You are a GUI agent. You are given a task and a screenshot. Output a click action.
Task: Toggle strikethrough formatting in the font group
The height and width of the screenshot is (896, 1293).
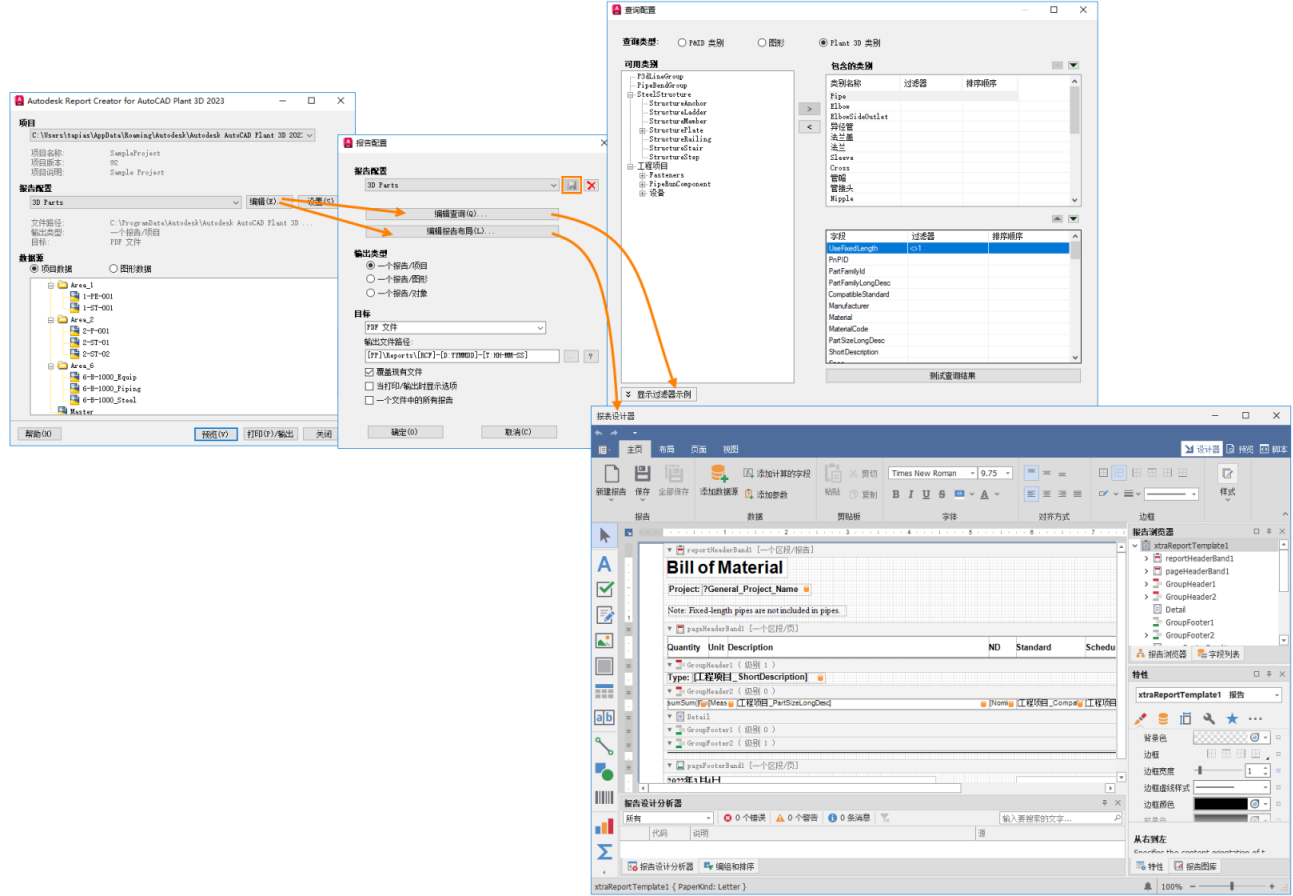click(x=941, y=494)
